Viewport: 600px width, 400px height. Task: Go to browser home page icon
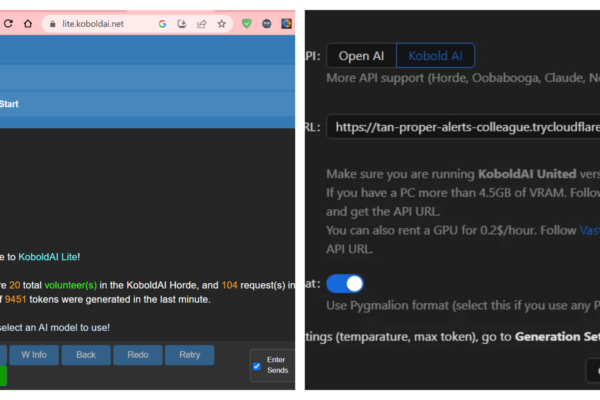coord(28,24)
